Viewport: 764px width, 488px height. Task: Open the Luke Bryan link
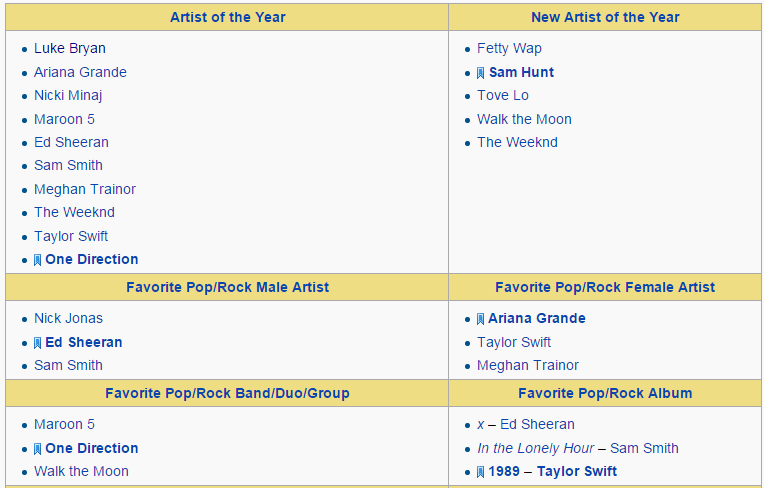point(69,48)
